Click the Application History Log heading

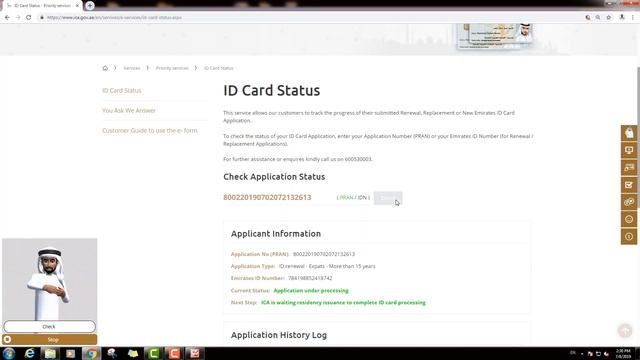click(x=279, y=335)
